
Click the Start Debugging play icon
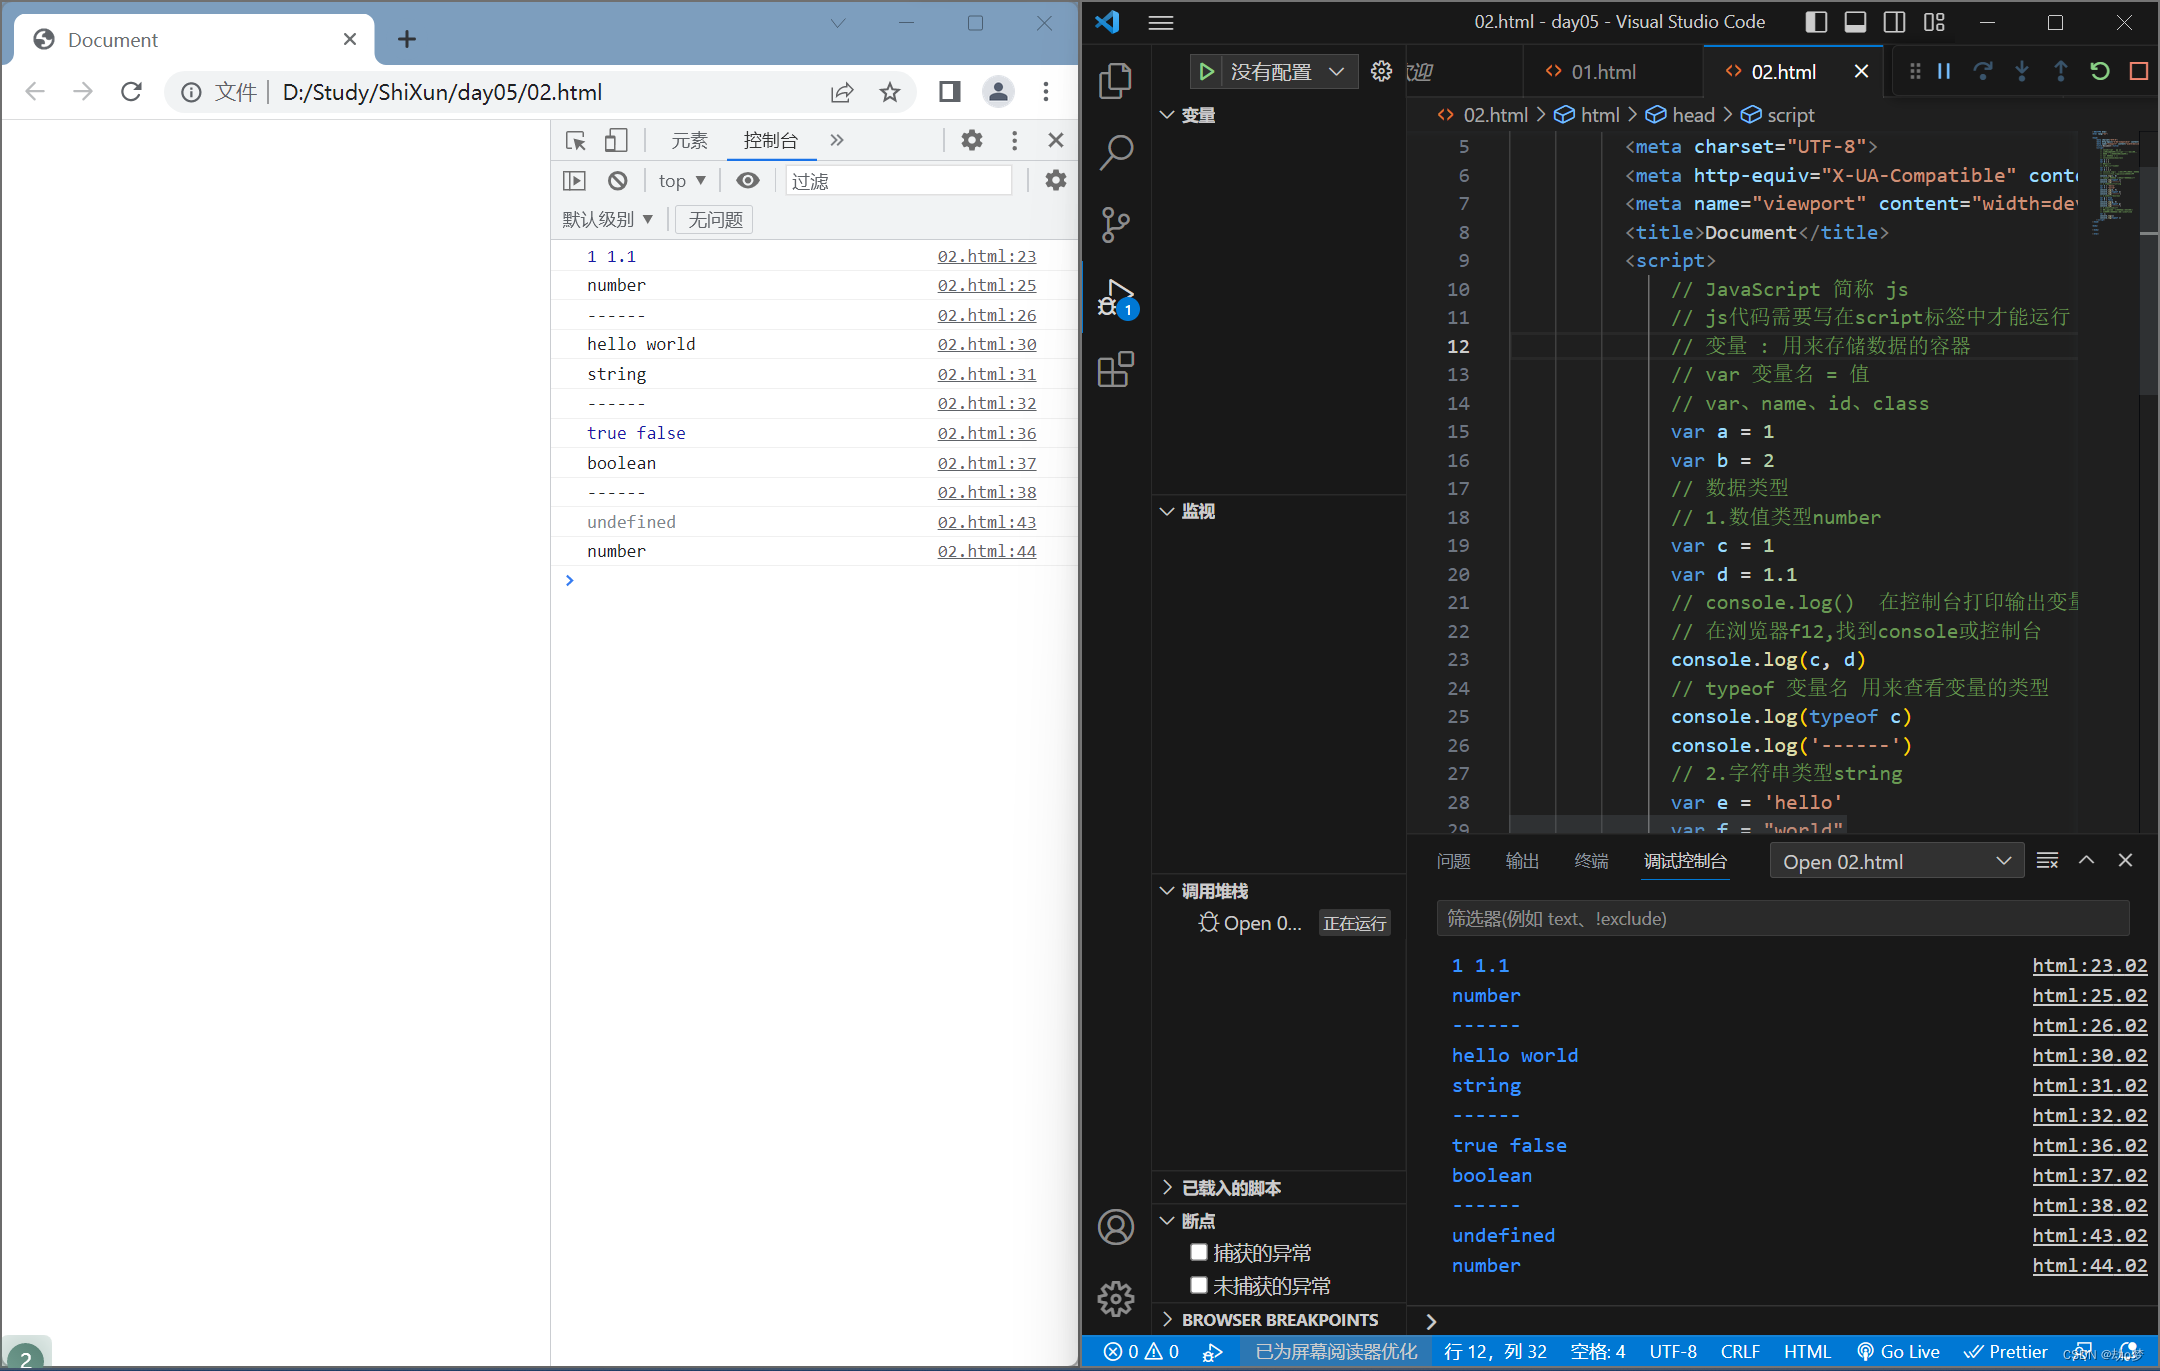(x=1206, y=72)
